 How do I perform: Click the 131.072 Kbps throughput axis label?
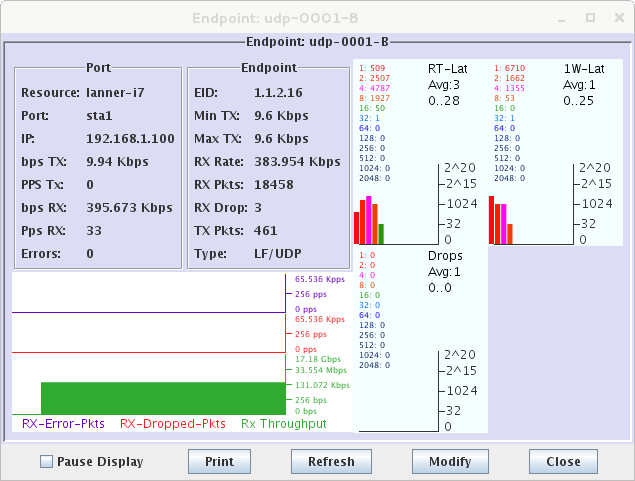click(322, 385)
